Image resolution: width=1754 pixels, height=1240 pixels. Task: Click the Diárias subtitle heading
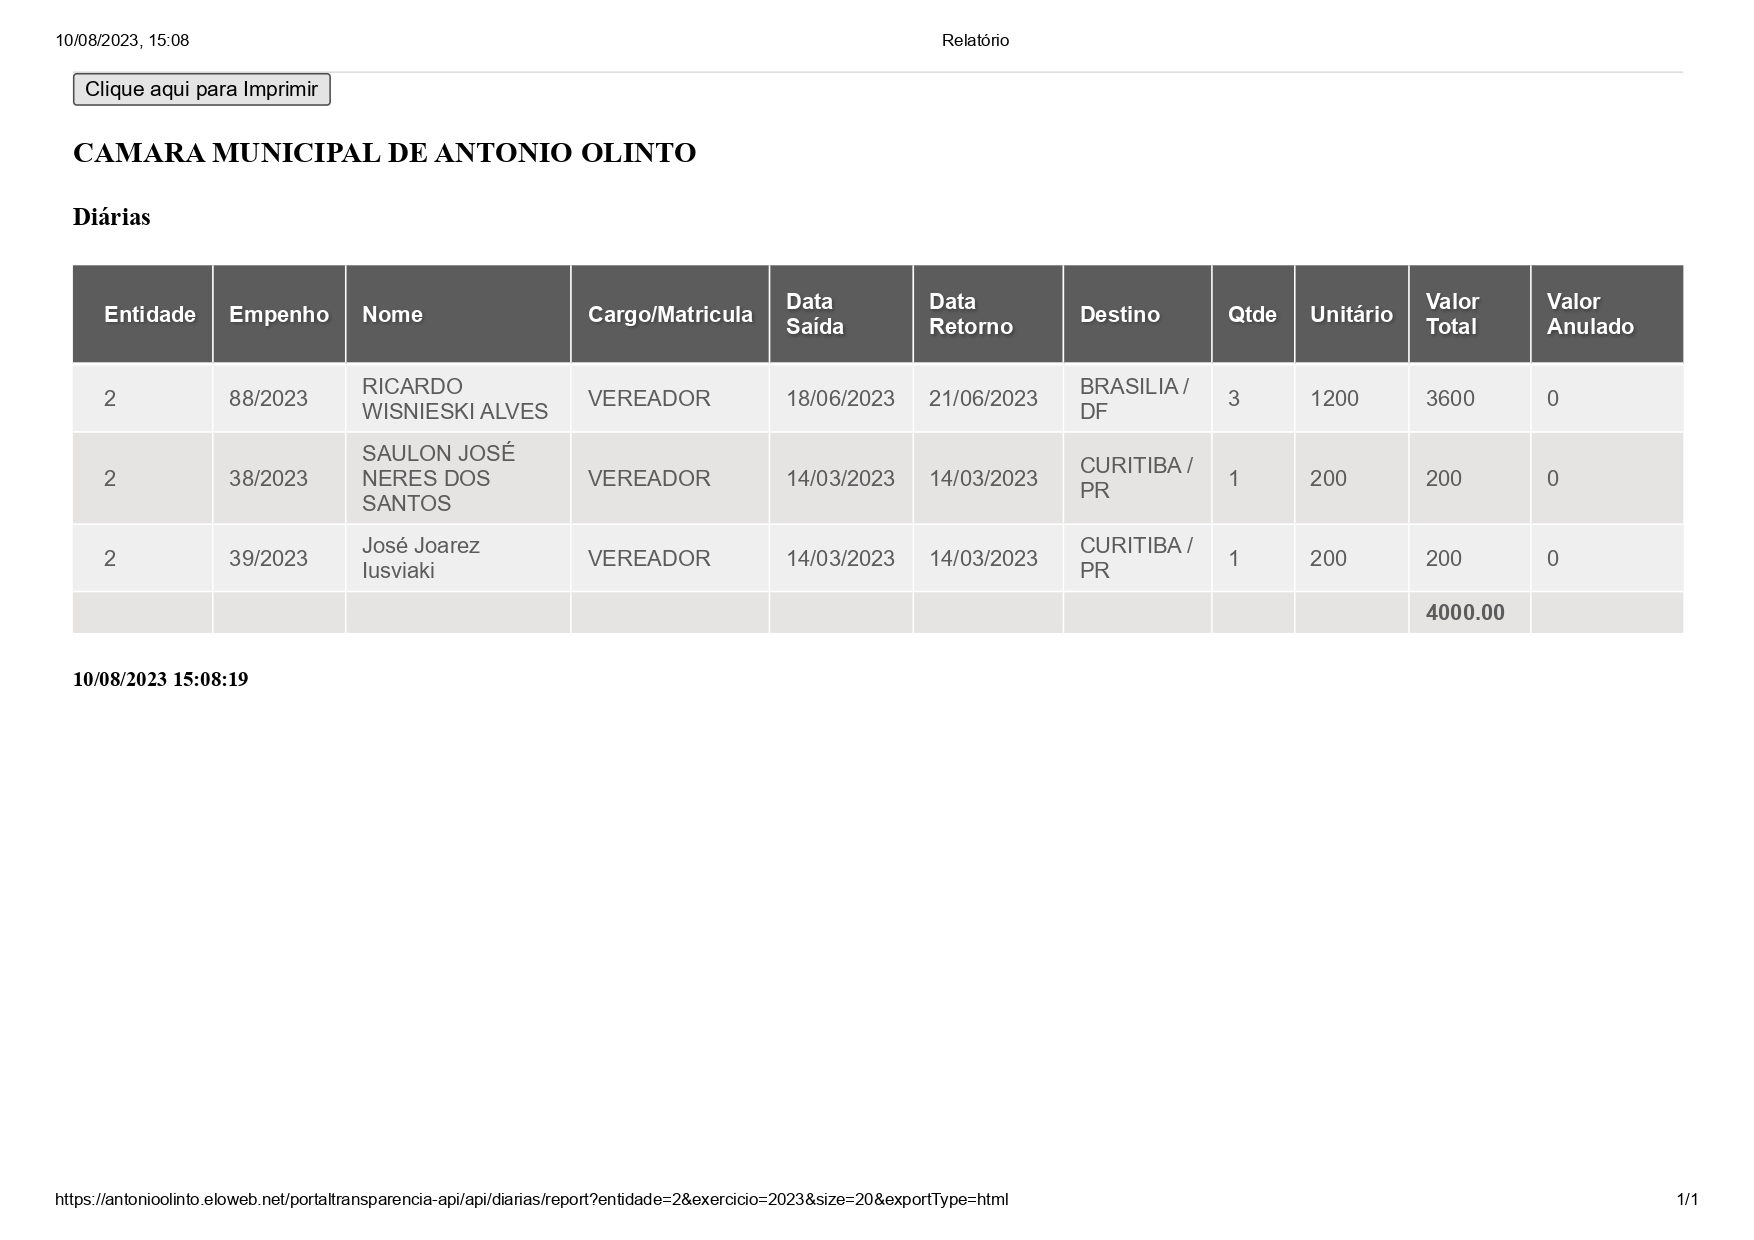click(x=111, y=217)
